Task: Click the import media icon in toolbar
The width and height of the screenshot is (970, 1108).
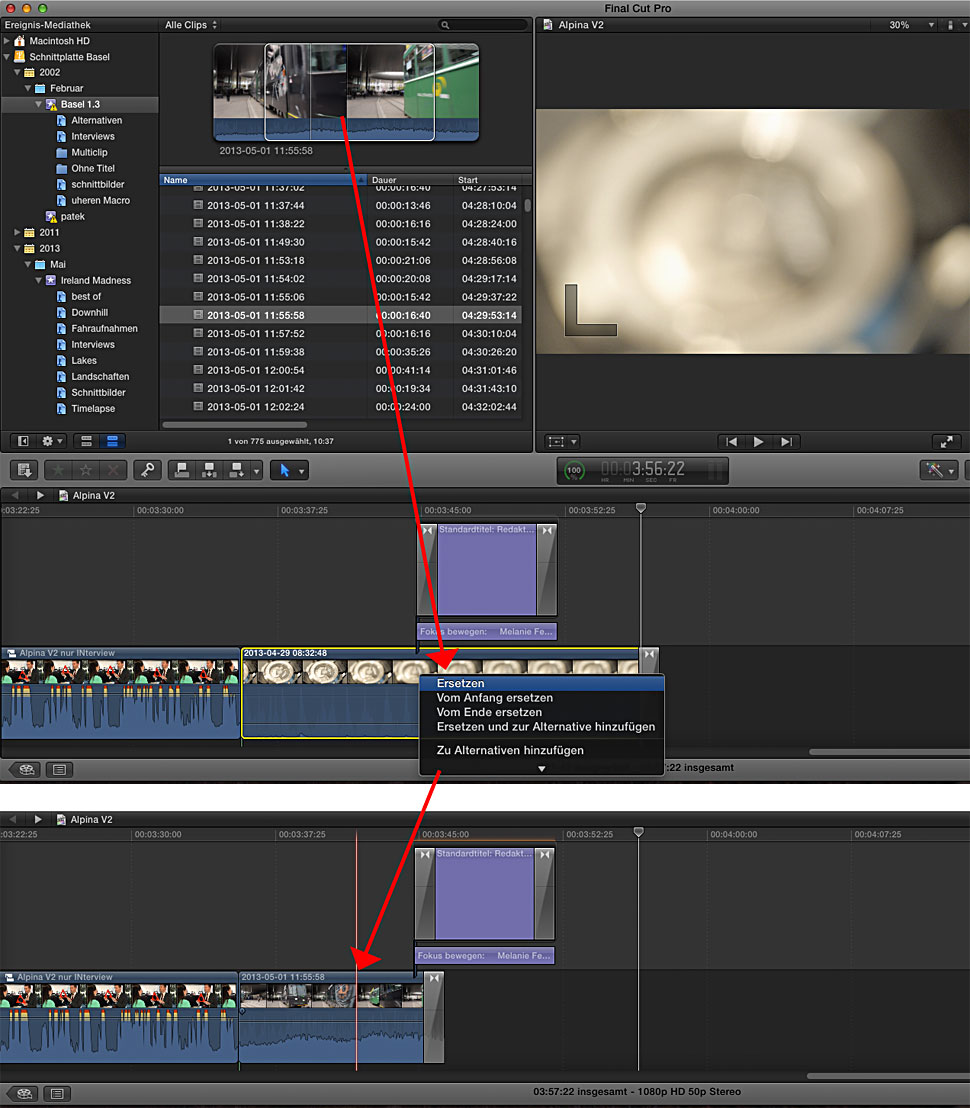Action: (x=25, y=470)
